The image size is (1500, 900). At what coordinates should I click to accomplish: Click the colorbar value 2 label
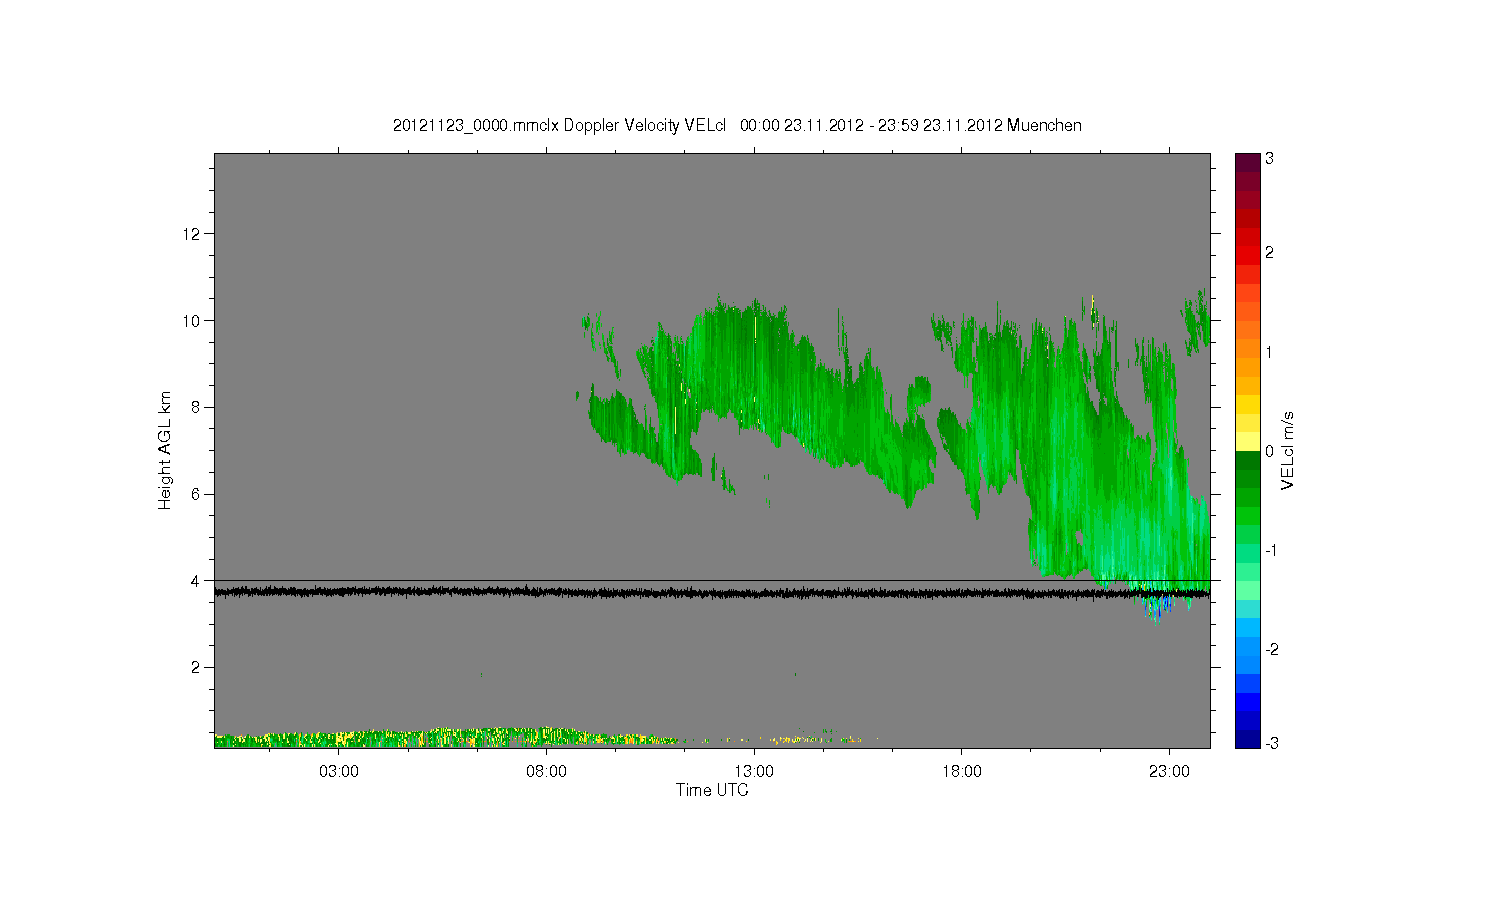[x=1269, y=252]
